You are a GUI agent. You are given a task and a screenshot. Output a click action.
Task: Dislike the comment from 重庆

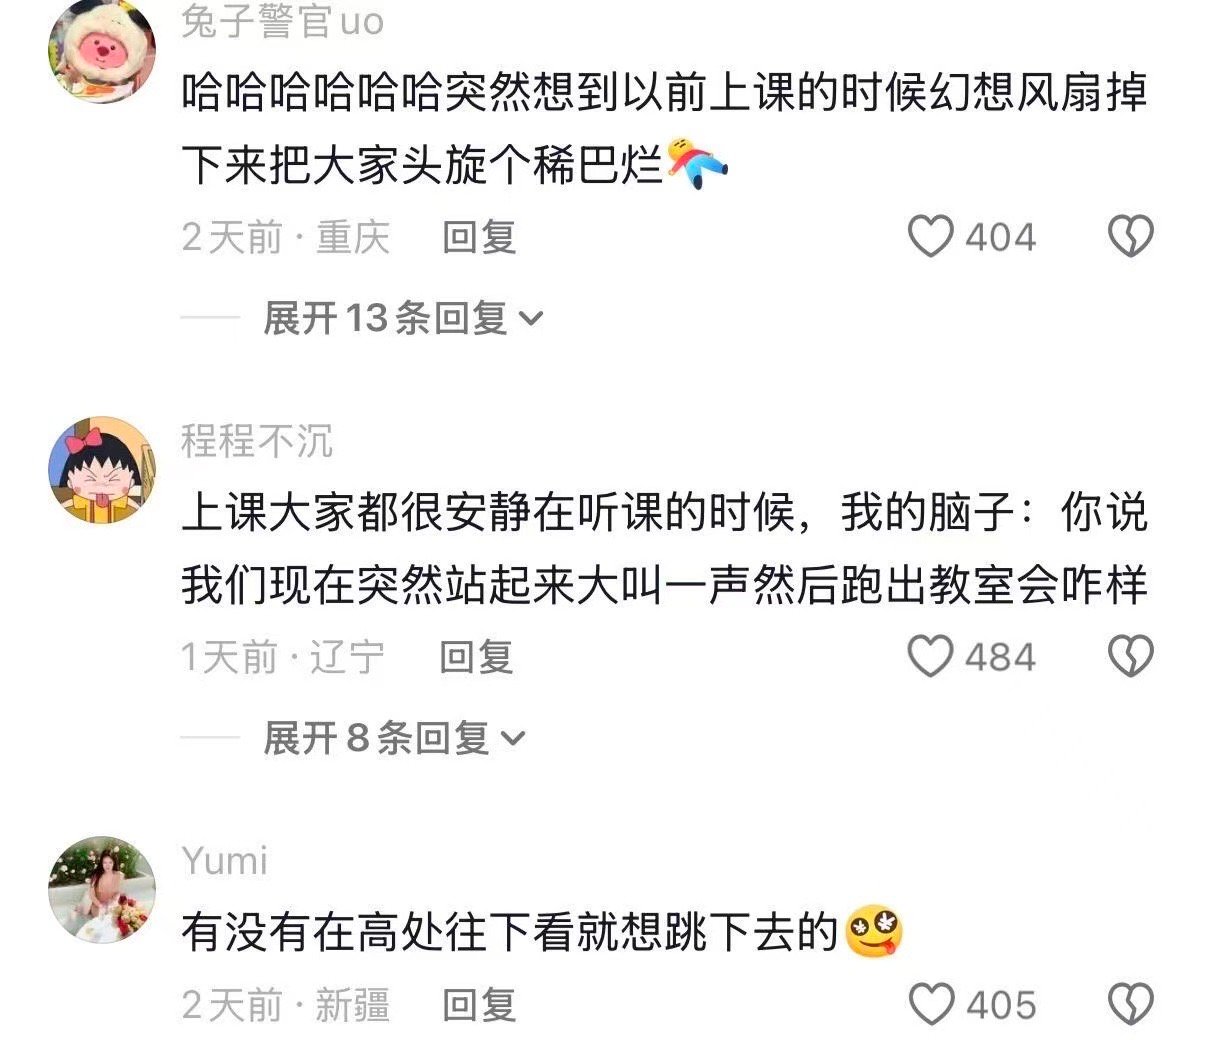point(1131,237)
